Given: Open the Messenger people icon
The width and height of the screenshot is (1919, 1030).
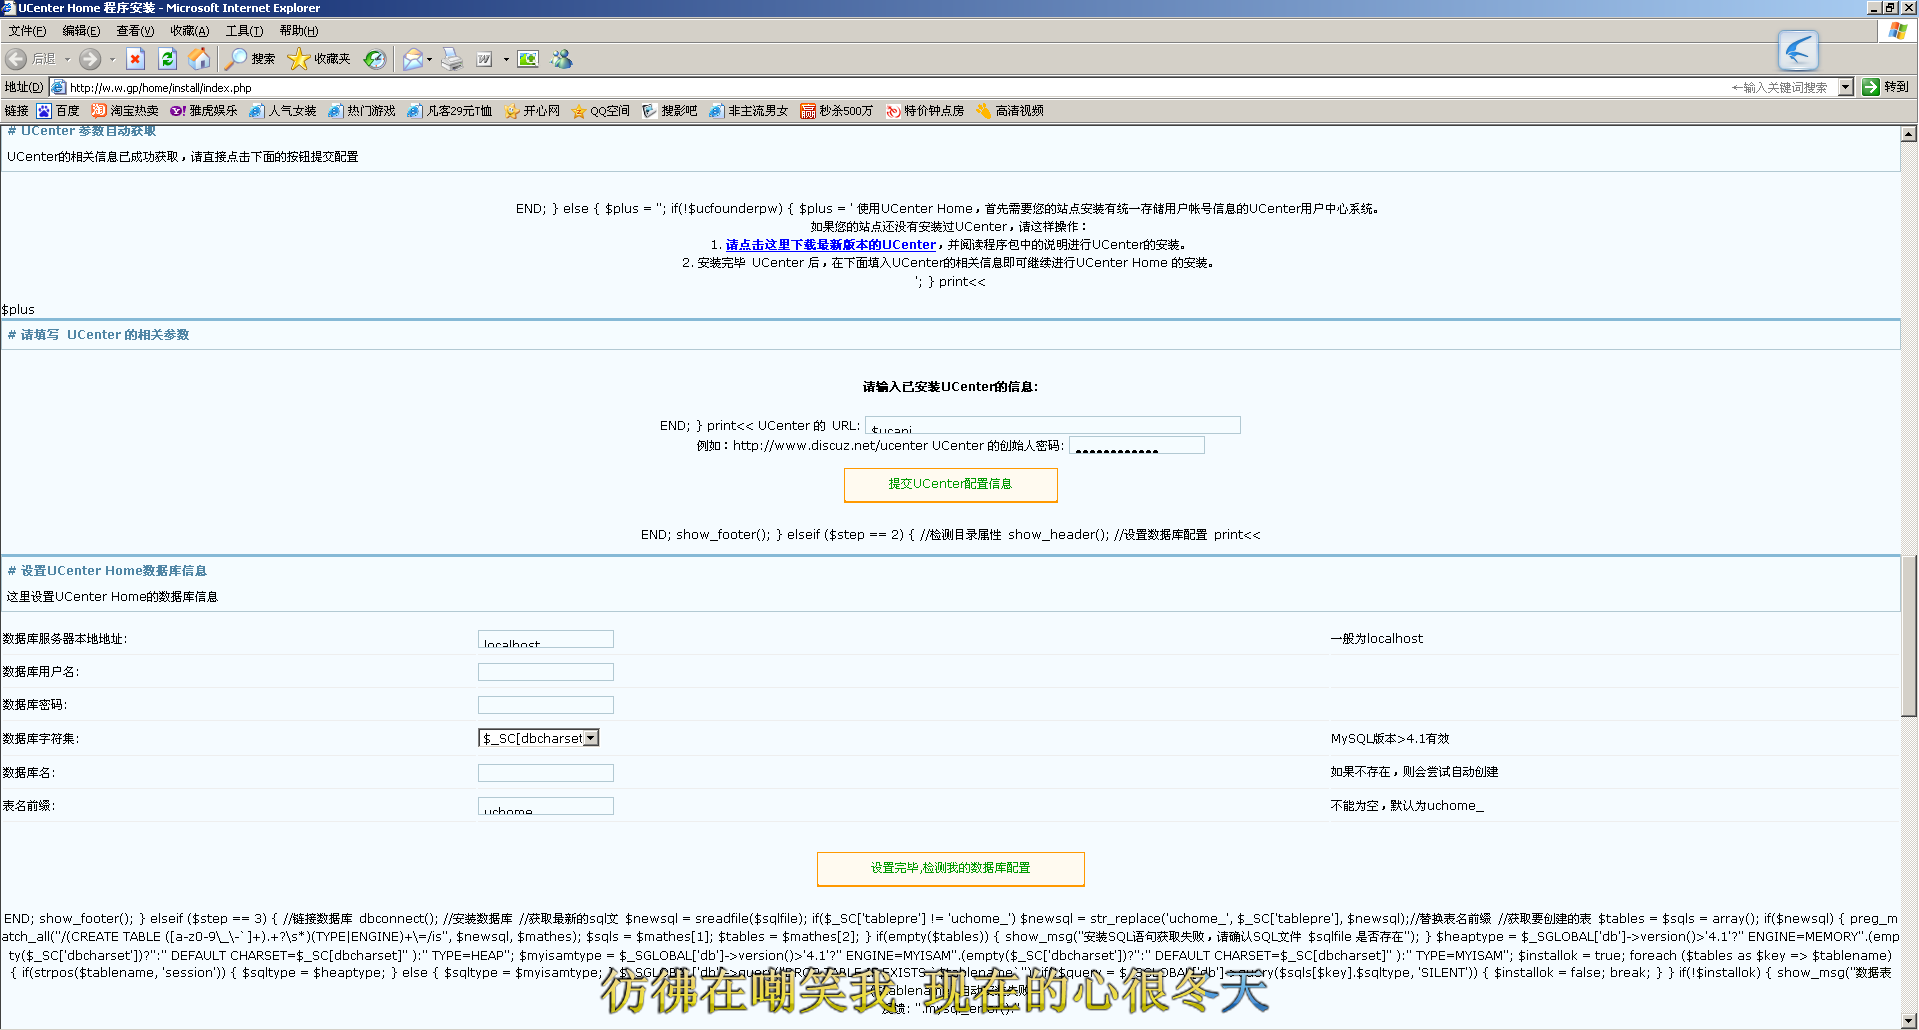Looking at the screenshot, I should (x=562, y=59).
